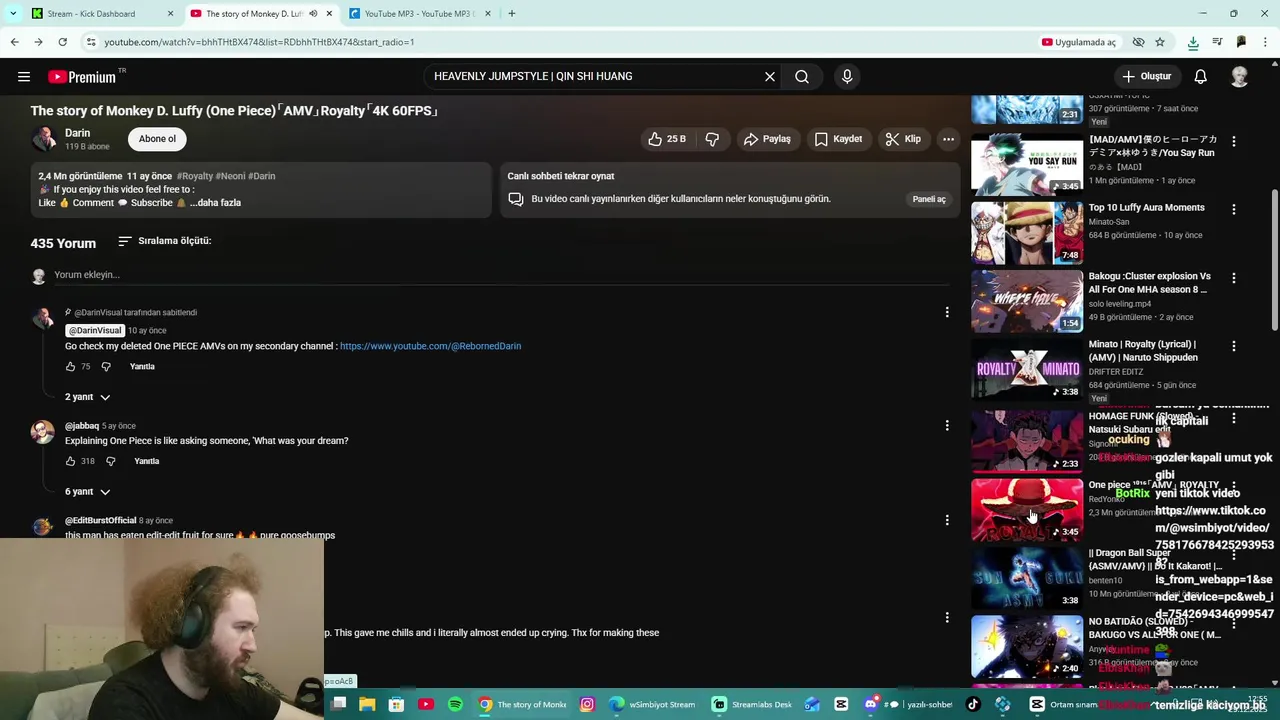The height and width of the screenshot is (720, 1280).
Task: Open Chrome media controls icon
Action: coord(1217,42)
